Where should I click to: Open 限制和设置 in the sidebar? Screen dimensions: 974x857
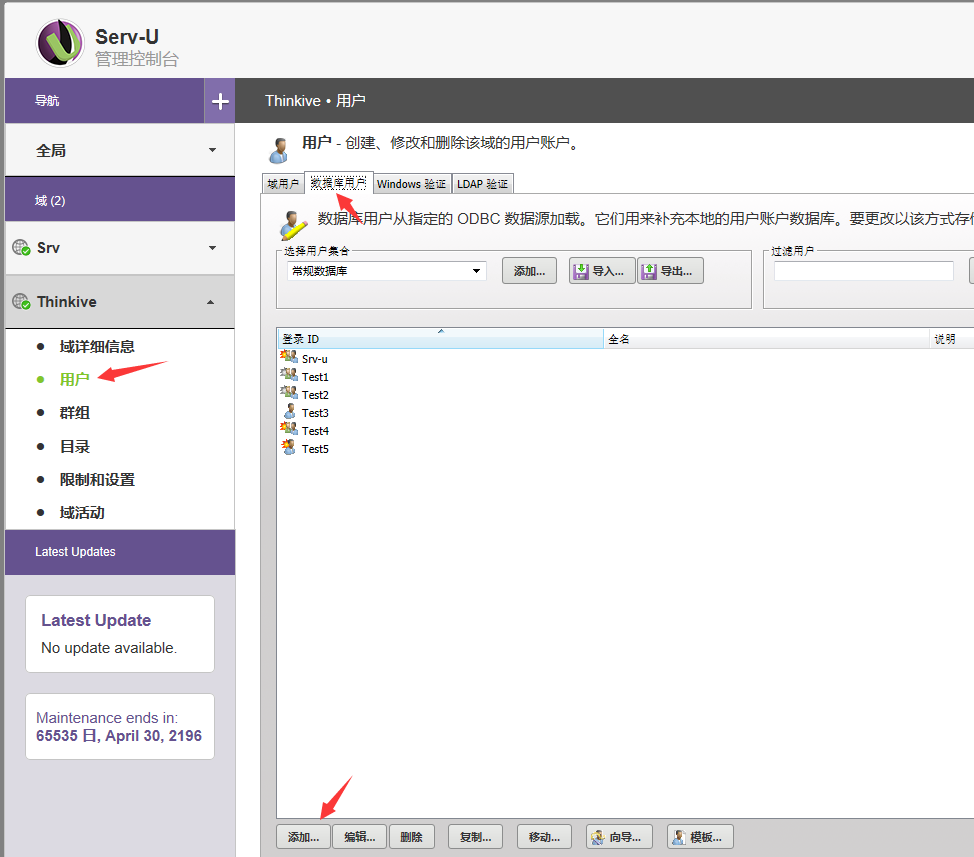click(97, 479)
